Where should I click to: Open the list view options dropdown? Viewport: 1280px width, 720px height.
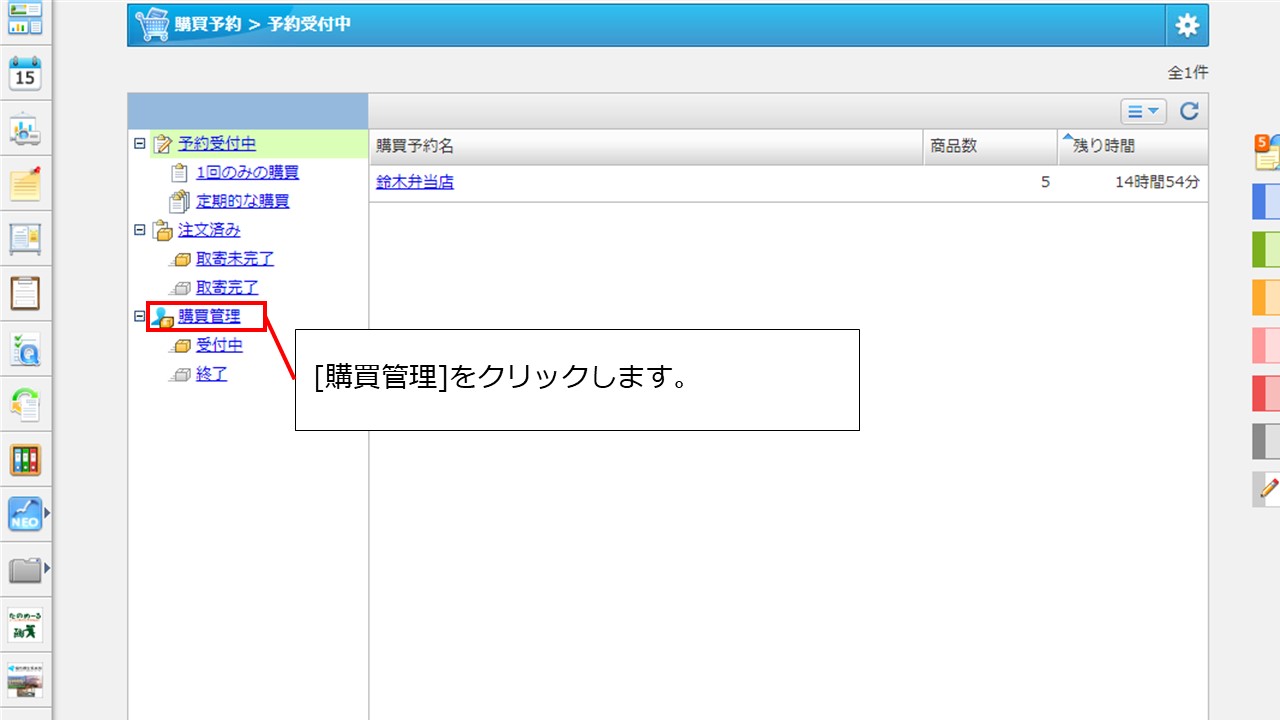pos(1143,111)
